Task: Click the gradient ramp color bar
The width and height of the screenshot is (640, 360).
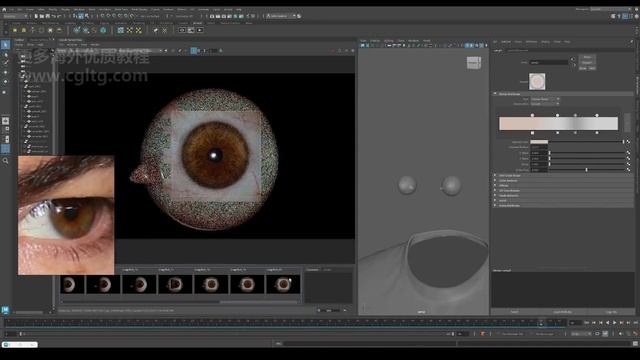Action: pos(558,123)
